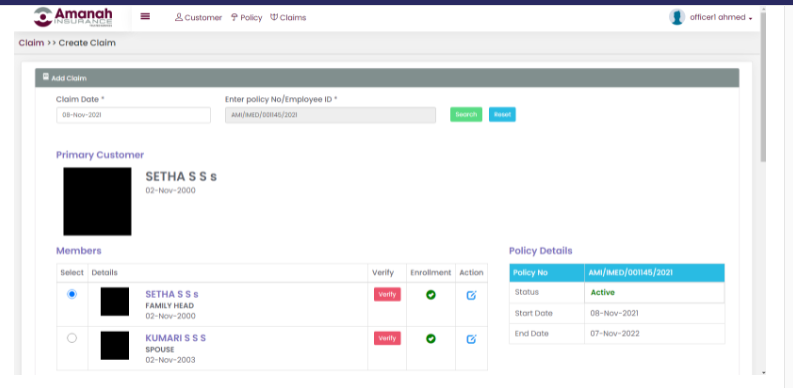Screen dimensions: 793x388
Task: Open KUMARI S S S member name link
Action: pyautogui.click(x=175, y=338)
